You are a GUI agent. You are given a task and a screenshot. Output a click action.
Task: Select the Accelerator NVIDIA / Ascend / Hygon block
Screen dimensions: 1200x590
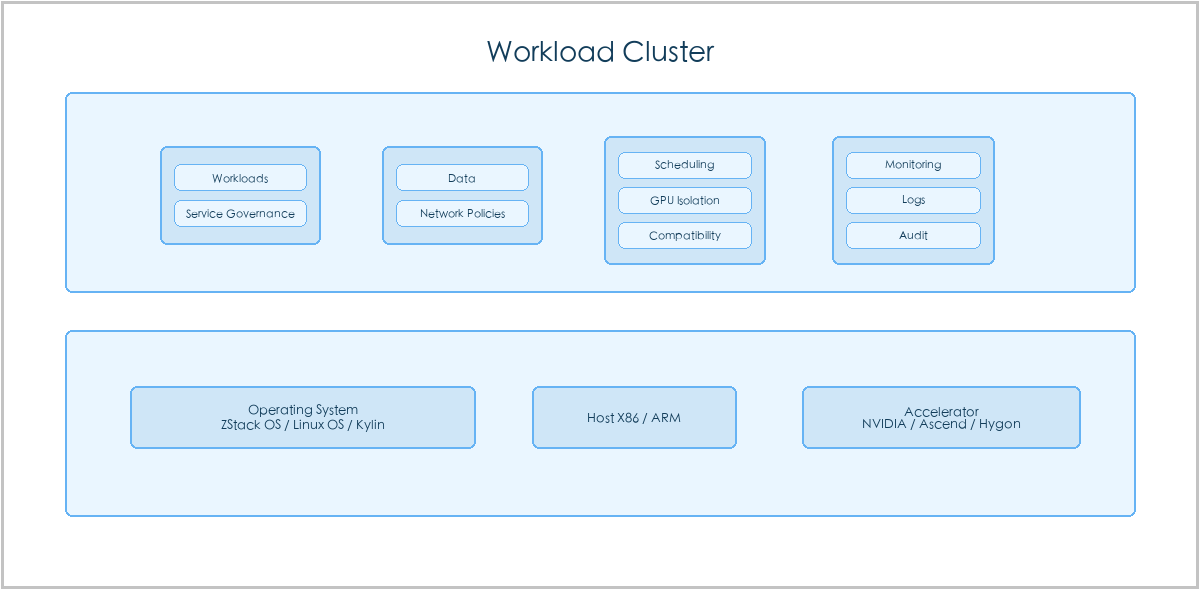941,417
